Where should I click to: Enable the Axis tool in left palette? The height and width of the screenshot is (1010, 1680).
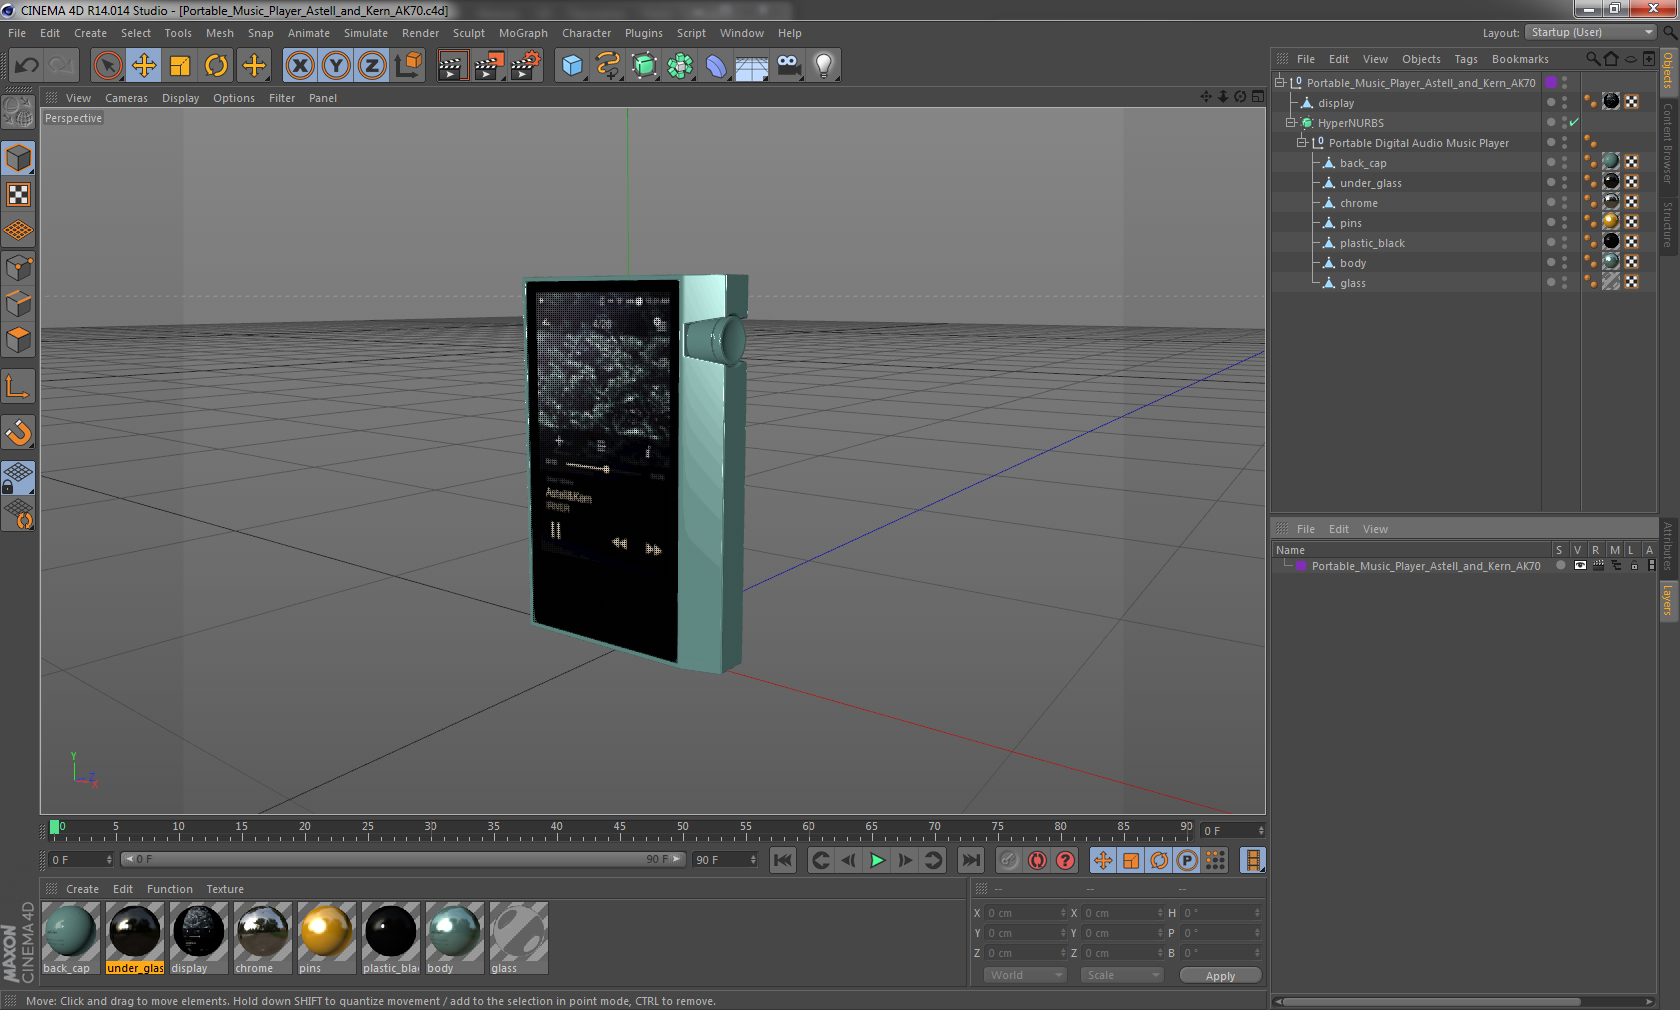pos(19,386)
